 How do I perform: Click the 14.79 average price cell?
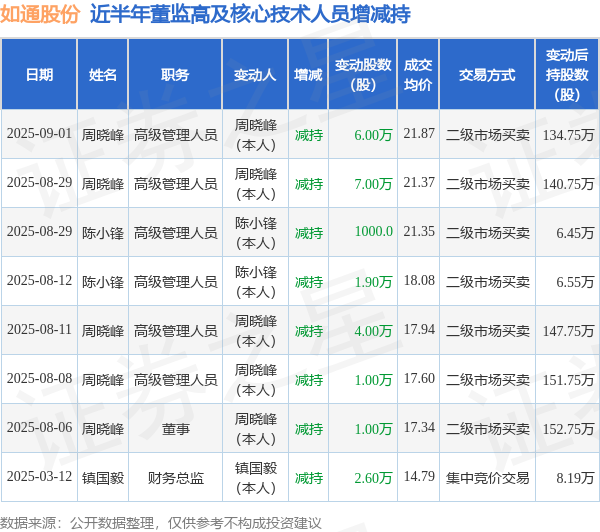[419, 477]
